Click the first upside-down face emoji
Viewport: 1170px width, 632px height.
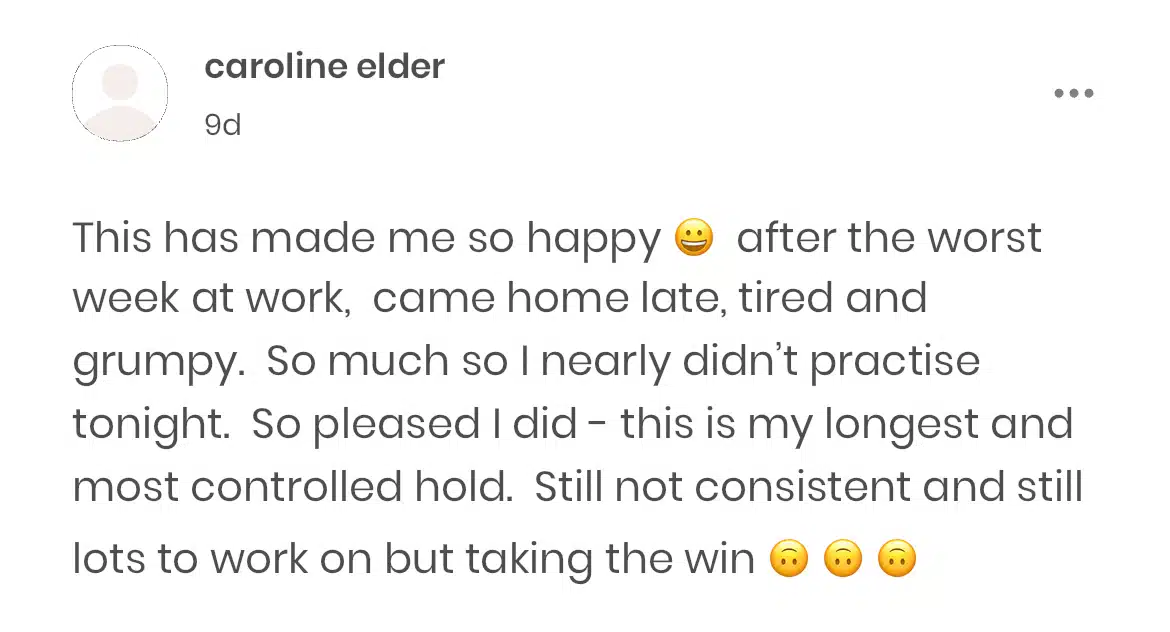[788, 559]
